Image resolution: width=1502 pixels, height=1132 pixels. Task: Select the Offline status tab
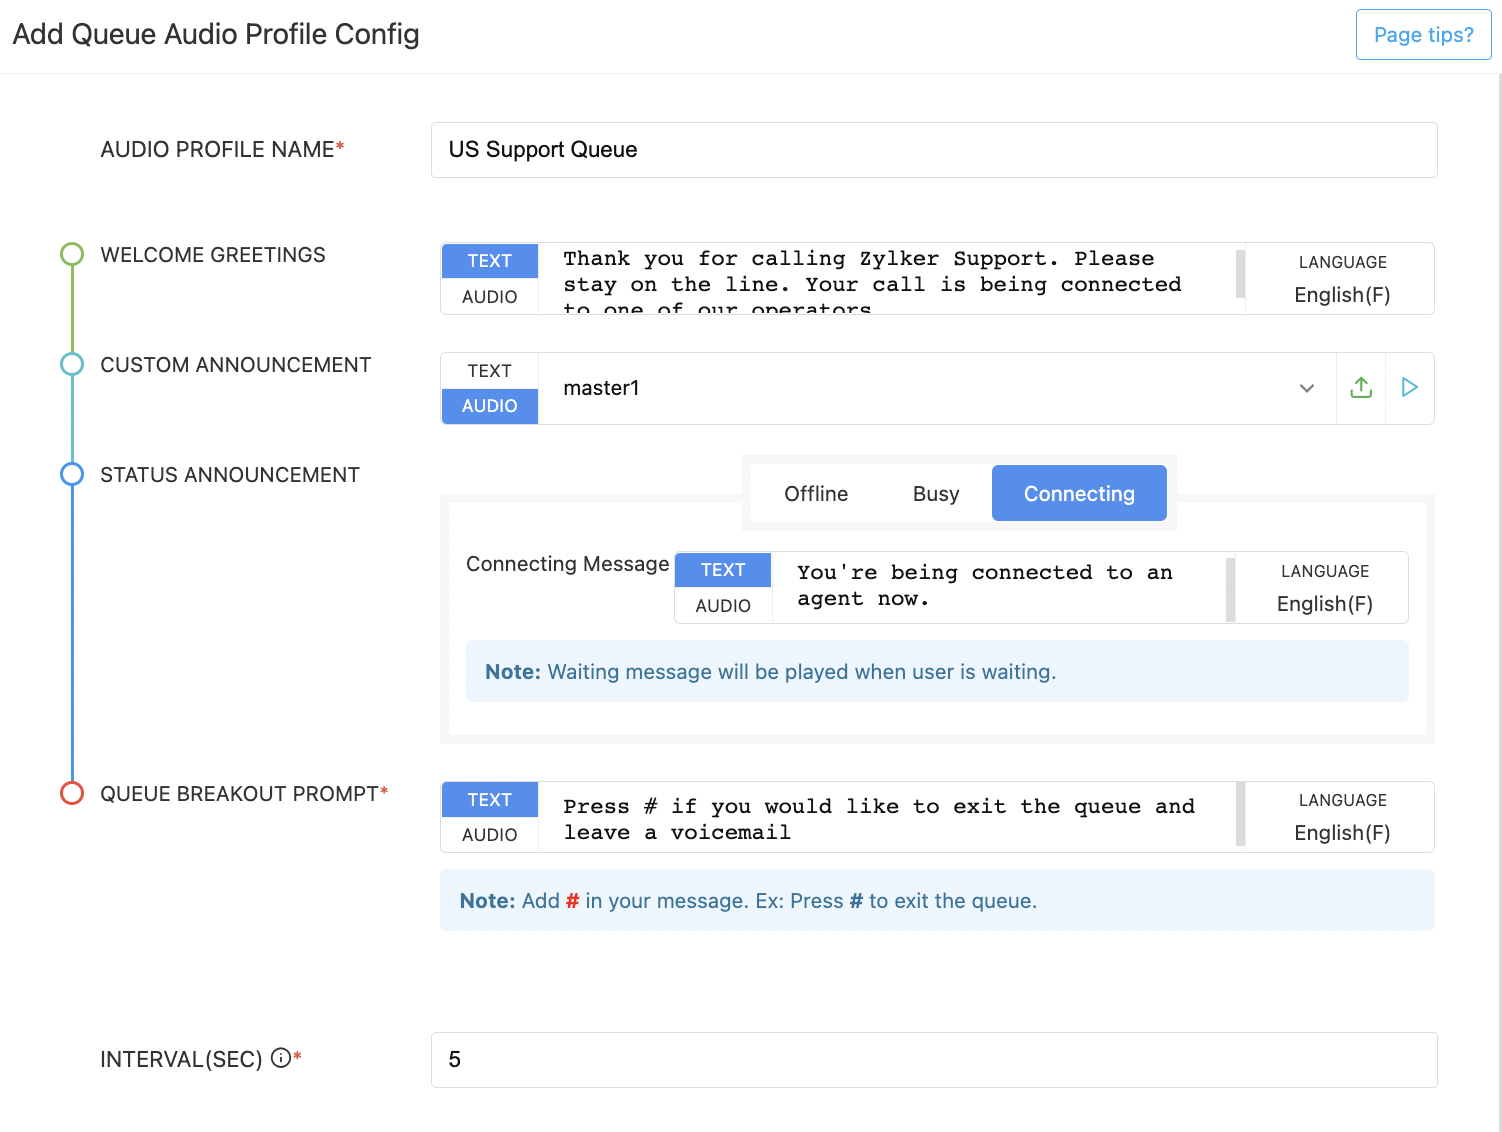(x=816, y=494)
